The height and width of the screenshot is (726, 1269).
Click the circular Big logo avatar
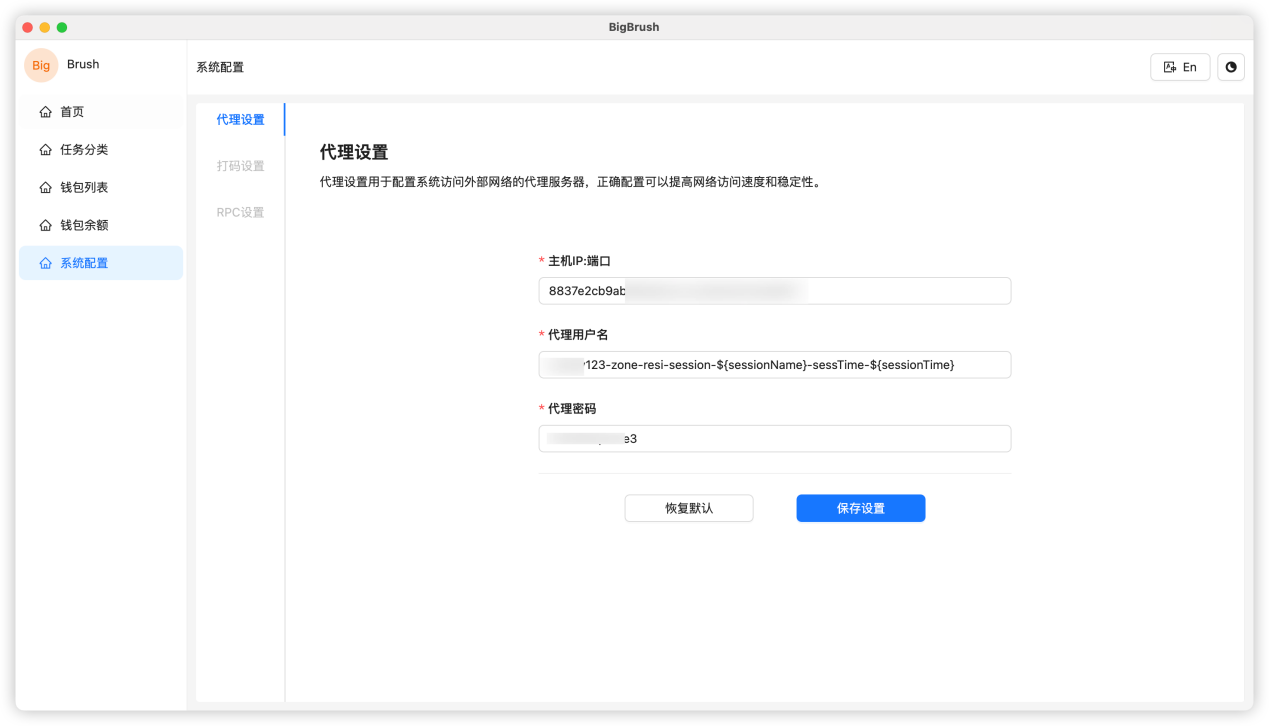40,65
